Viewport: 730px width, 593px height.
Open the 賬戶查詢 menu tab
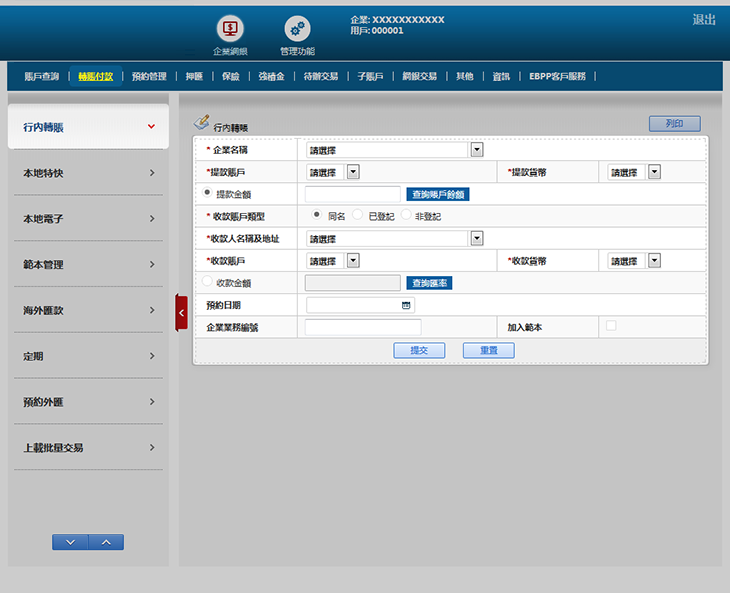41,76
